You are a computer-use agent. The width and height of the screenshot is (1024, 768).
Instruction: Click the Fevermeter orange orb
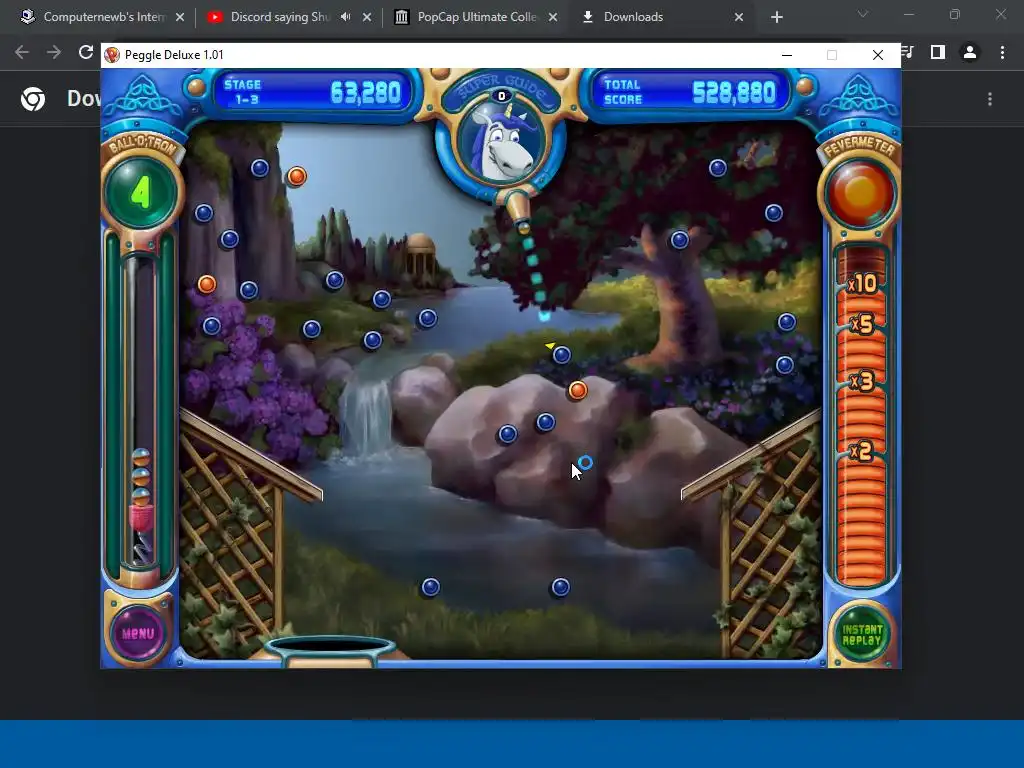(x=860, y=193)
